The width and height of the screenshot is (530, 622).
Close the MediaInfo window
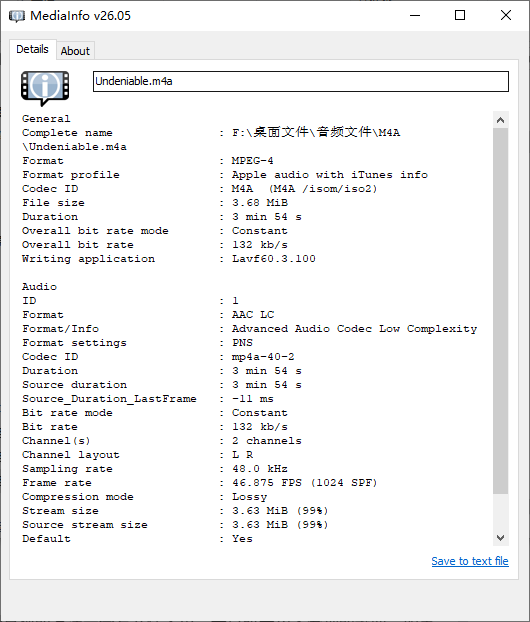pyautogui.click(x=506, y=15)
